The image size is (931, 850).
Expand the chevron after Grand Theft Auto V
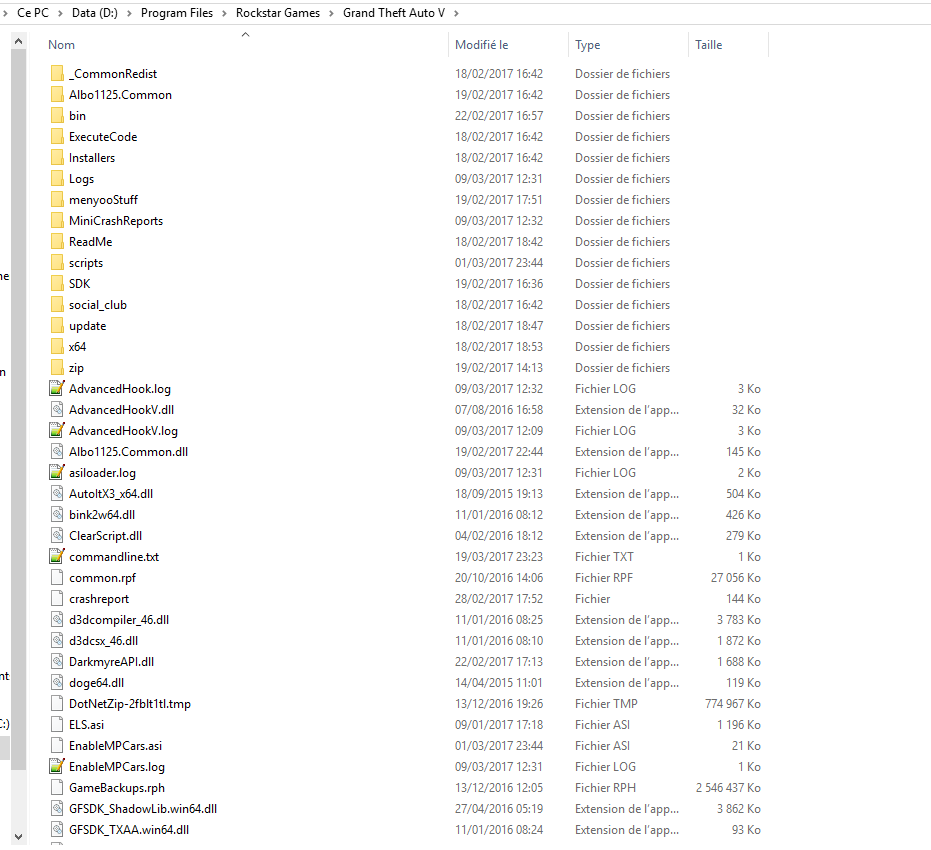click(456, 13)
